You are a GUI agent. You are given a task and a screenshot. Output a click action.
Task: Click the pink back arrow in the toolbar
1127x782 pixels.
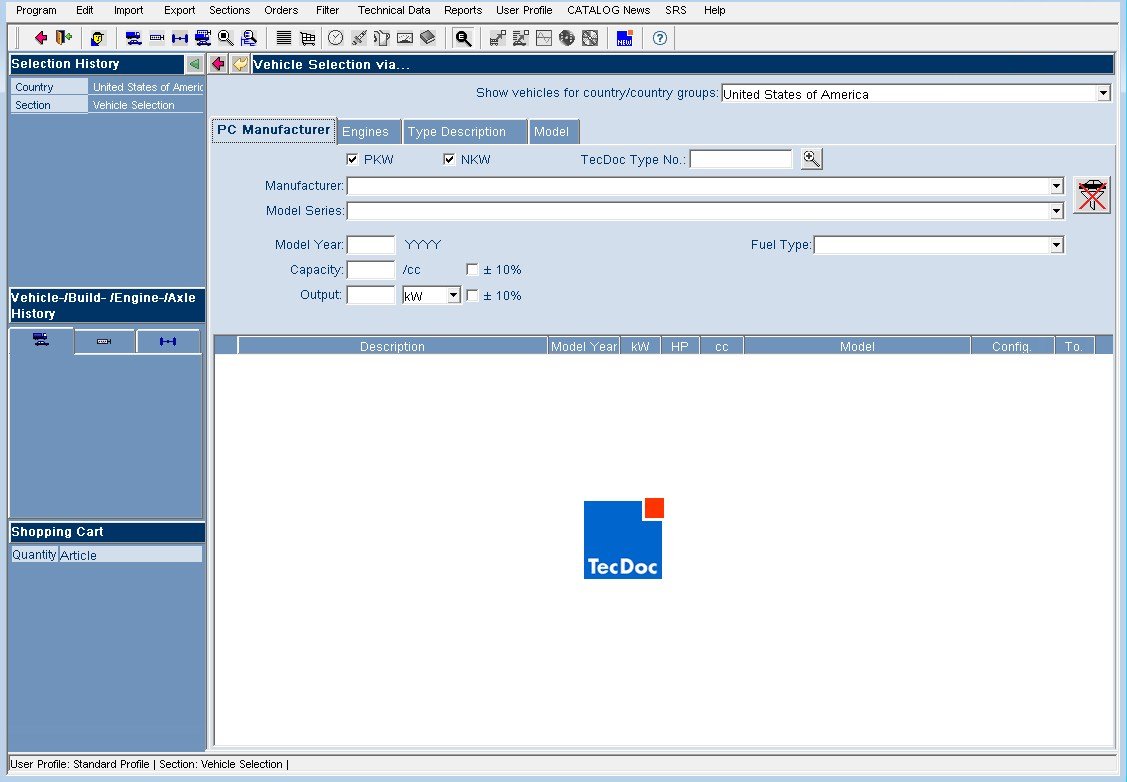(x=40, y=38)
